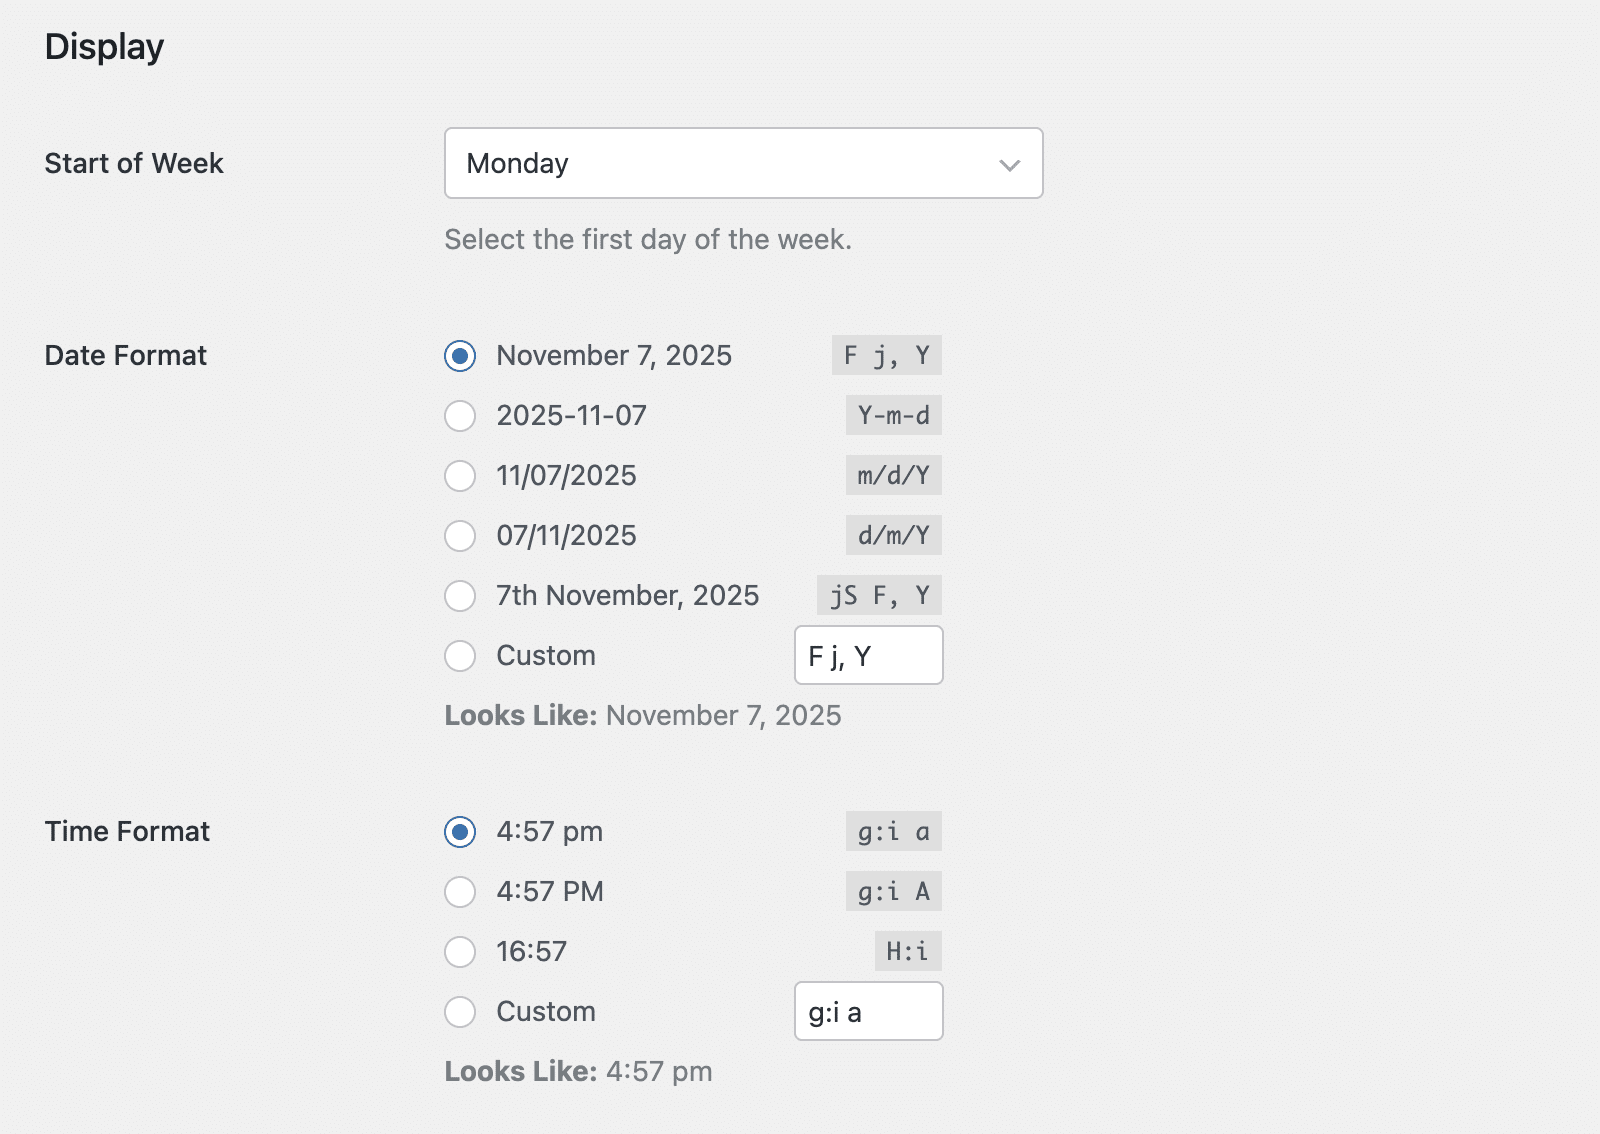Viewport: 1600px width, 1134px height.
Task: Click the F j, Y format code label
Action: (886, 355)
